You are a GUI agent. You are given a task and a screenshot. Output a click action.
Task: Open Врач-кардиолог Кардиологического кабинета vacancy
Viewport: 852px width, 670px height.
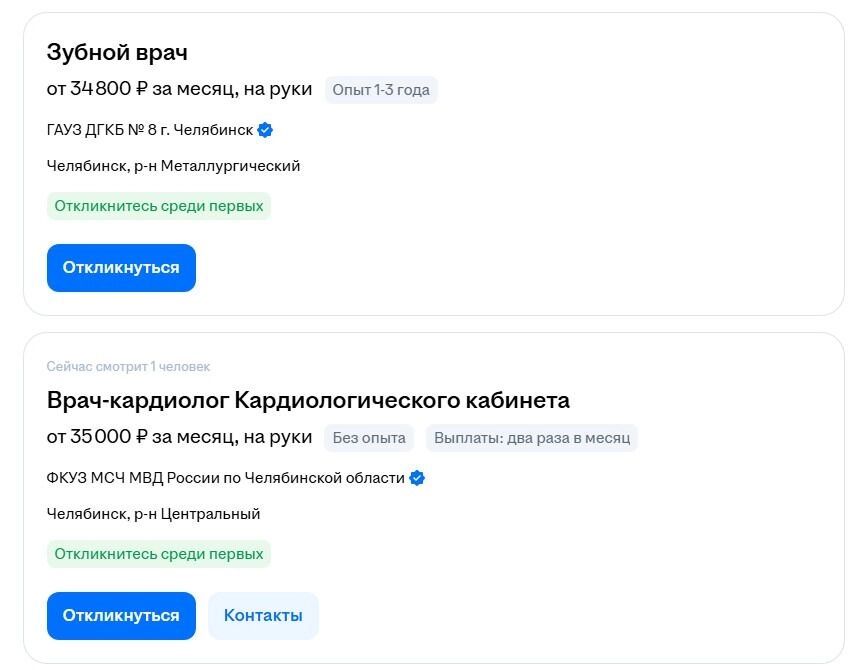pos(308,400)
